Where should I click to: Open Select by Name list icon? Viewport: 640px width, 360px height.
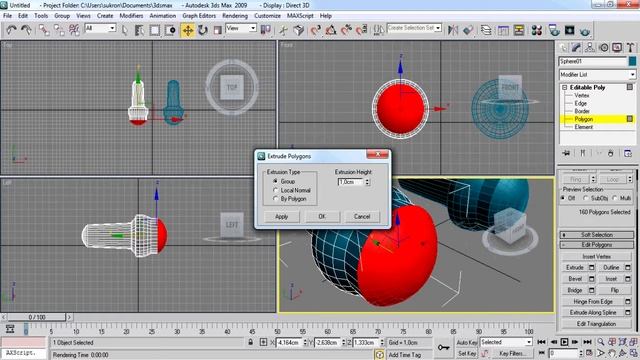click(x=139, y=30)
